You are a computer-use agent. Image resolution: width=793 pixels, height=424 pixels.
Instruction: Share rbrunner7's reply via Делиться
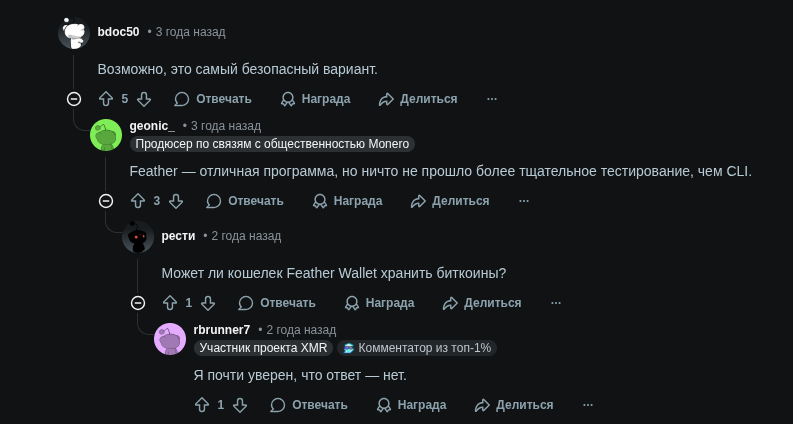[x=513, y=405]
